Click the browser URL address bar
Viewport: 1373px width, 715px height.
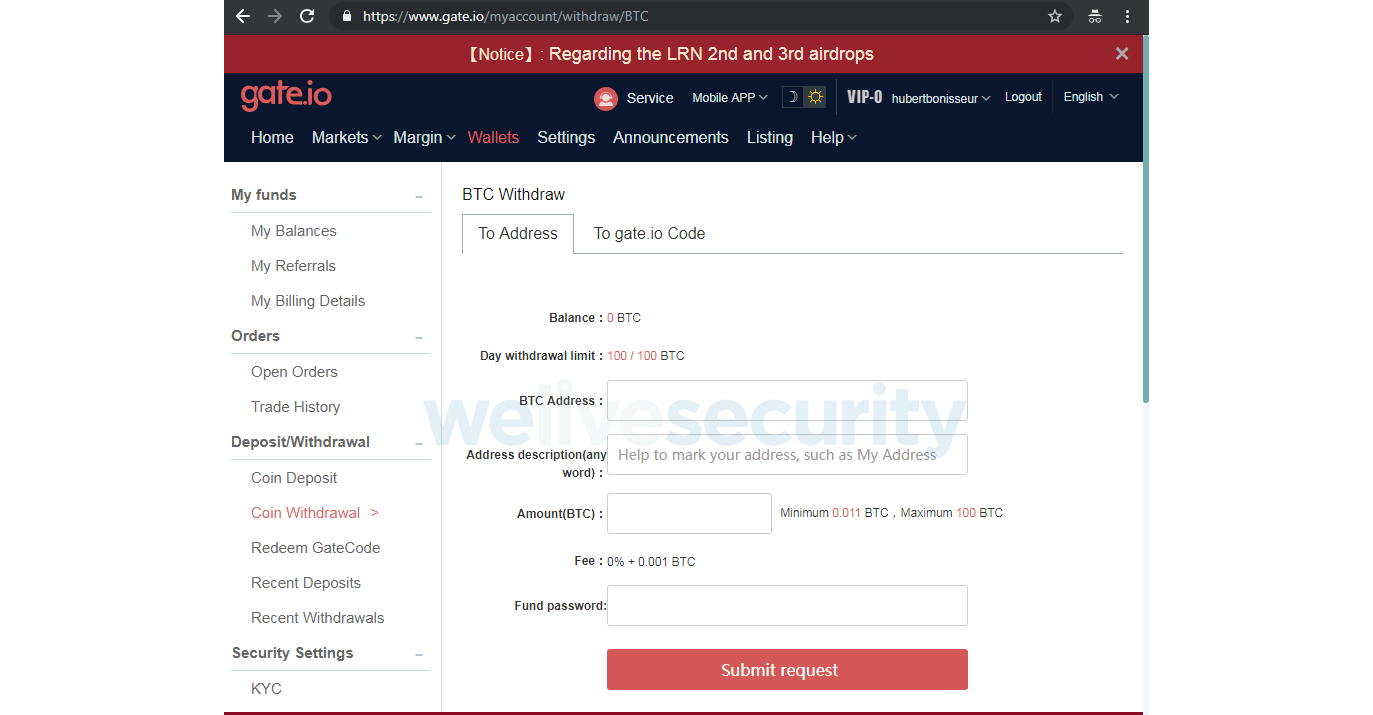700,16
